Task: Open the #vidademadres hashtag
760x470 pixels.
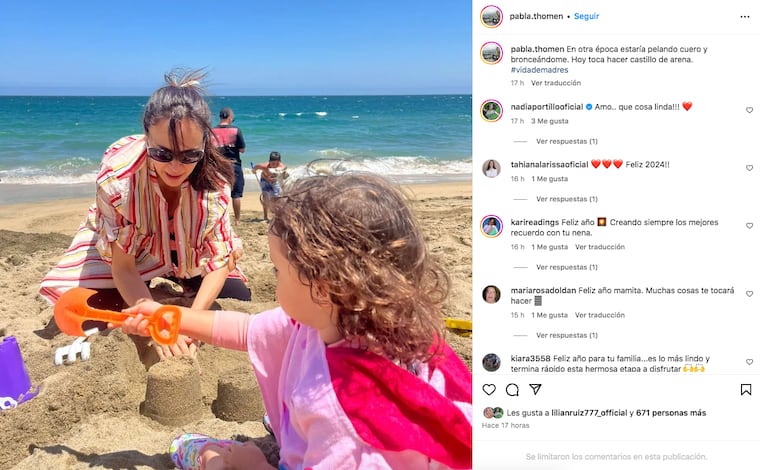Action: [539, 70]
